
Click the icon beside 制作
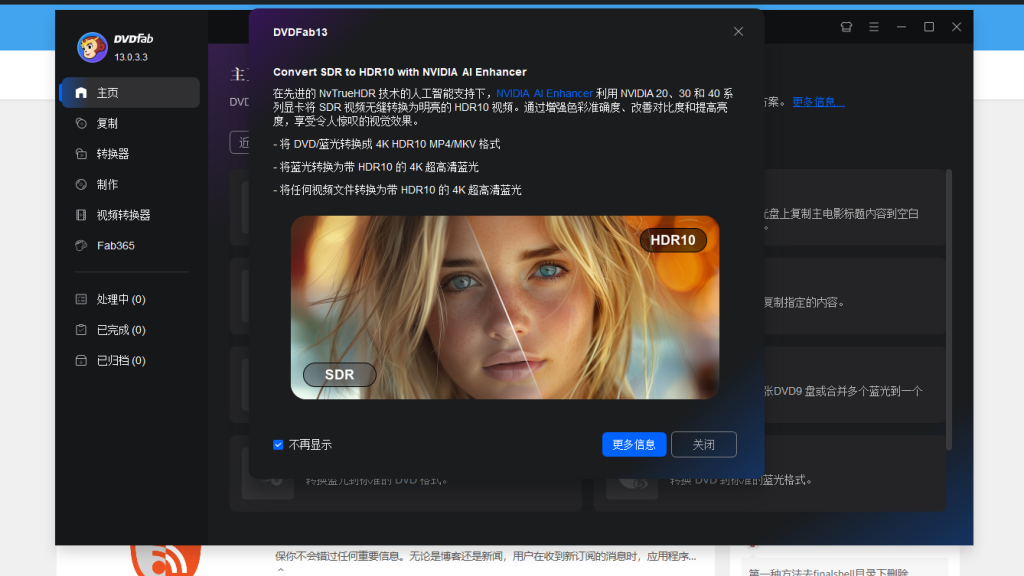coord(81,185)
